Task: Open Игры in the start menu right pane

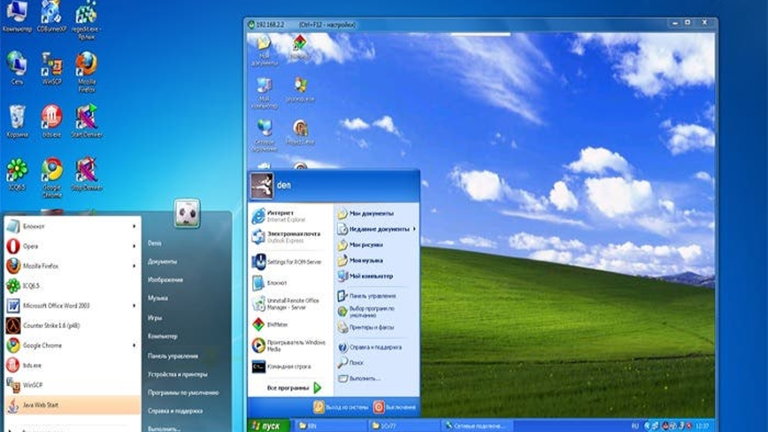Action: point(155,317)
